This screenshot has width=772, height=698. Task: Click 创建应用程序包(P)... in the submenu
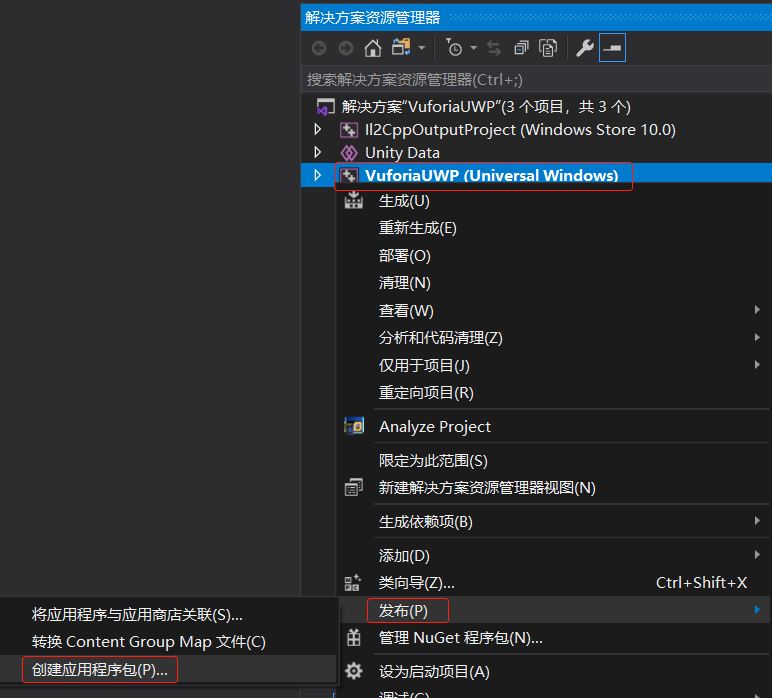click(x=167, y=670)
